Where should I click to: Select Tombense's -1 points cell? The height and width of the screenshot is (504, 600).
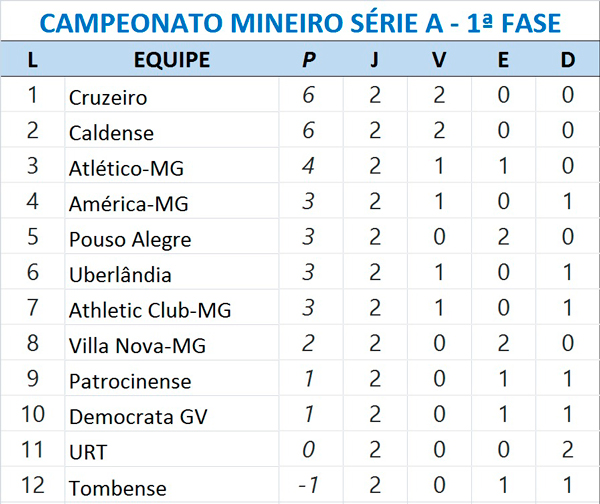[309, 487]
